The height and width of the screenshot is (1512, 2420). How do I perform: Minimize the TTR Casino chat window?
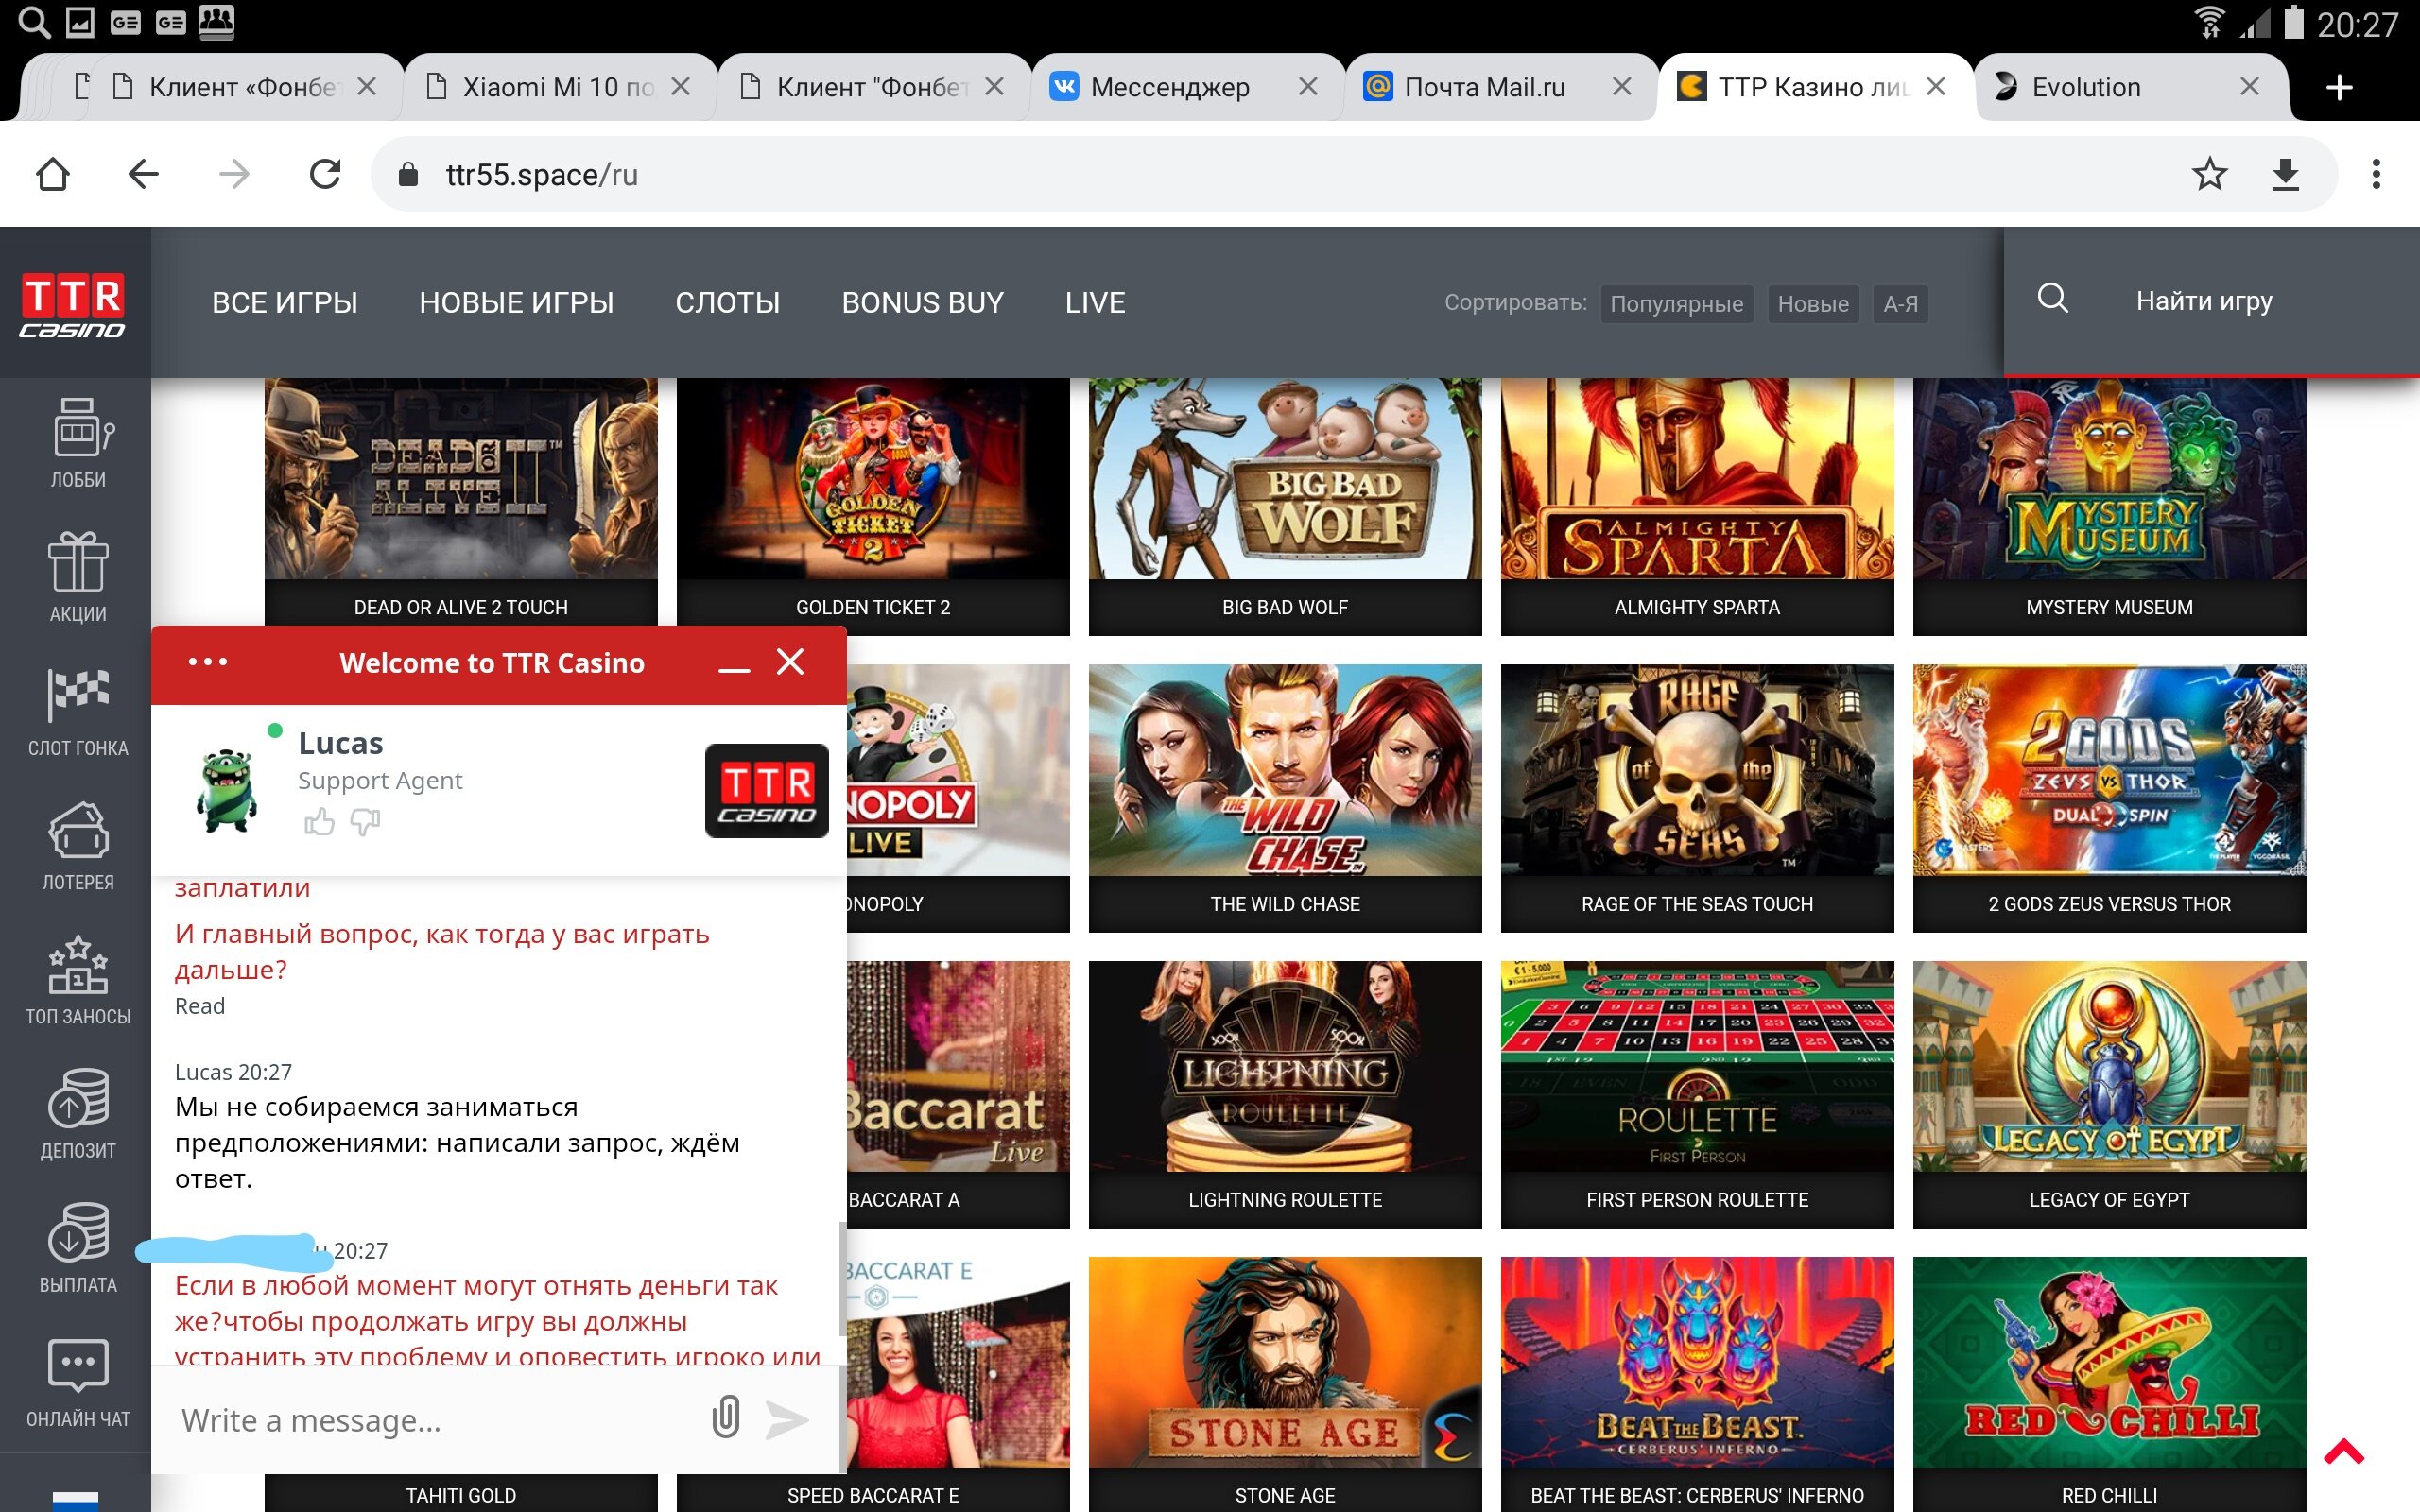click(734, 665)
